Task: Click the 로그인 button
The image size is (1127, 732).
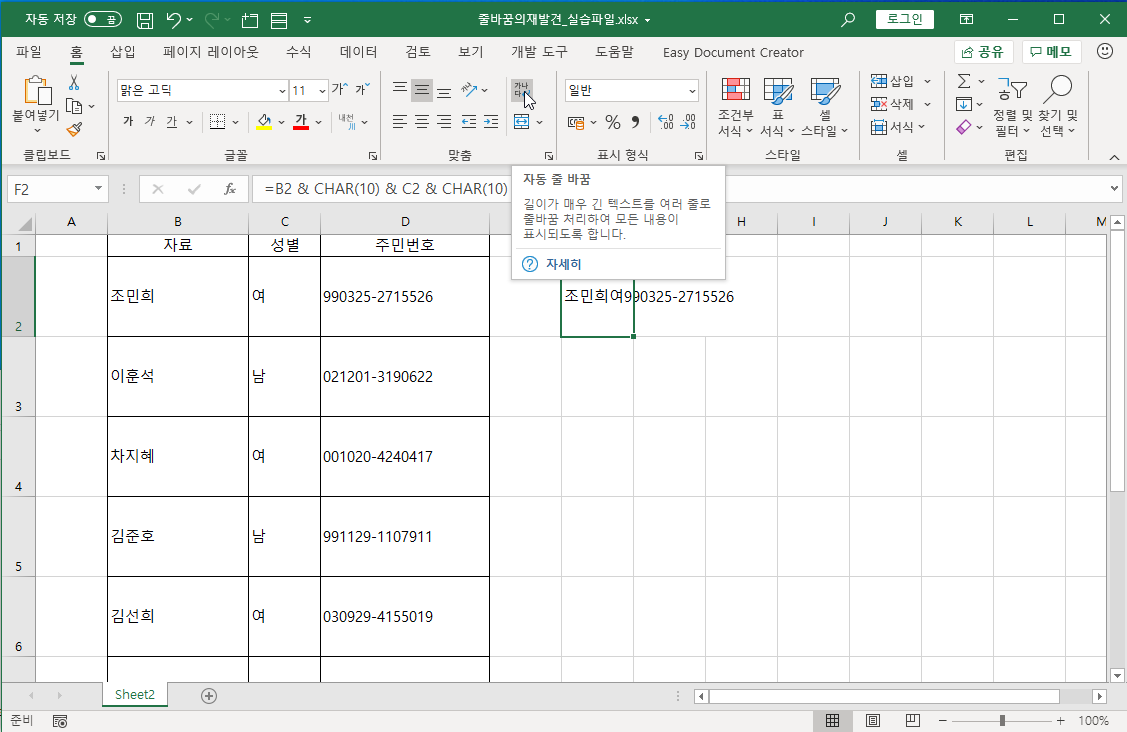Action: tap(905, 19)
